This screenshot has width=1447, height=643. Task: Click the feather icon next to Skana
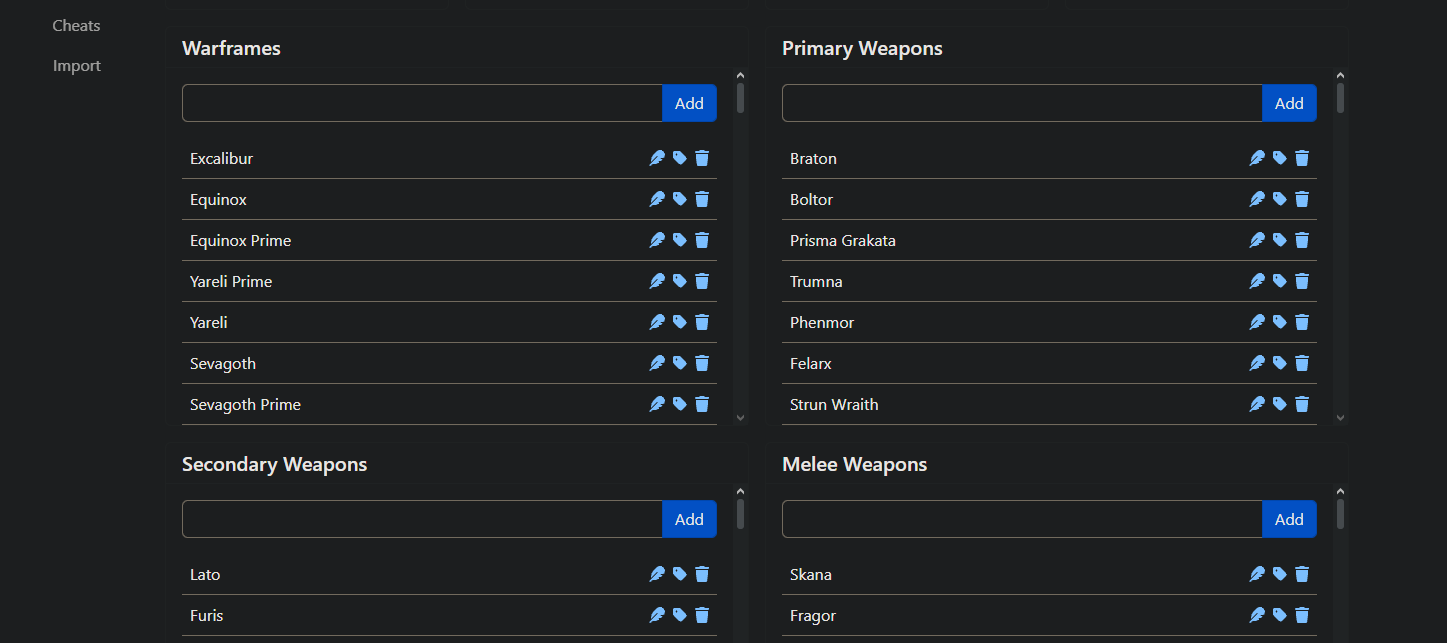click(x=1257, y=574)
